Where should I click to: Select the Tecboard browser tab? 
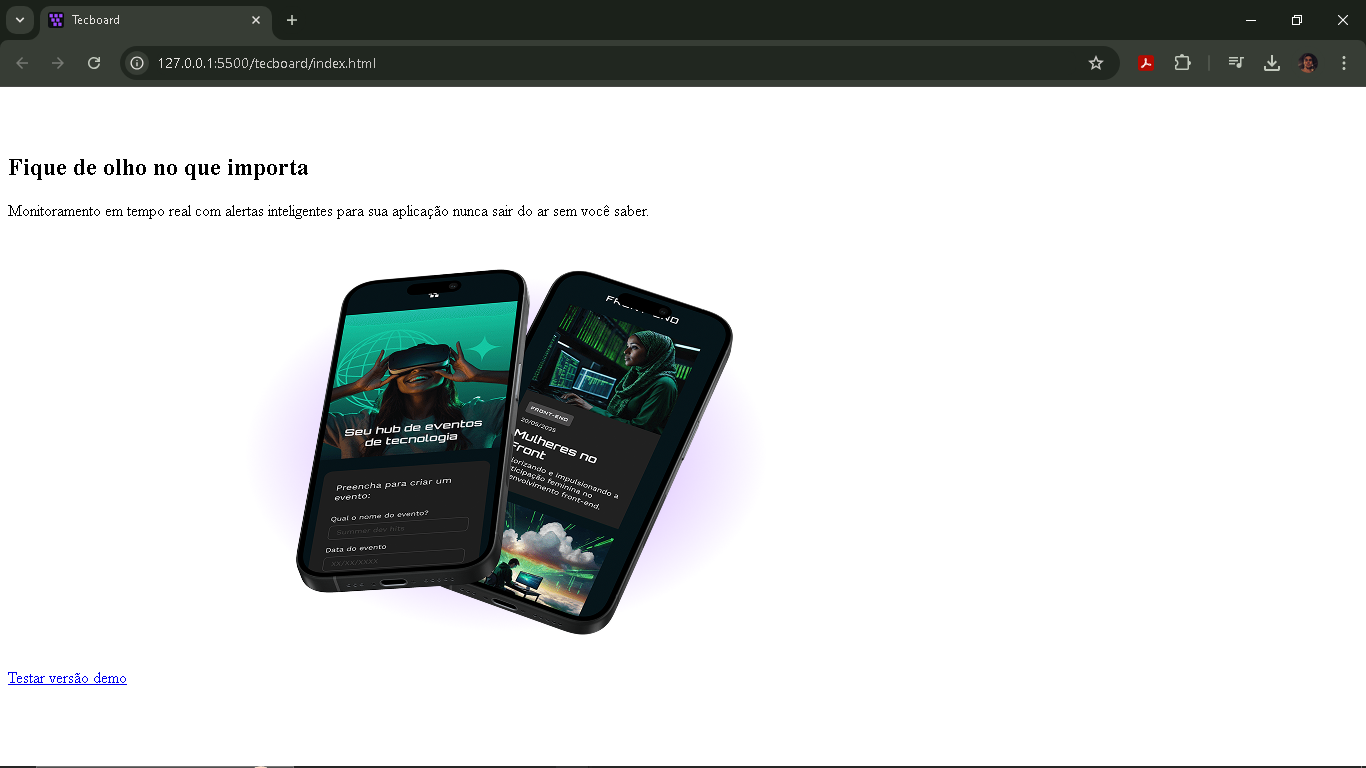click(156, 20)
